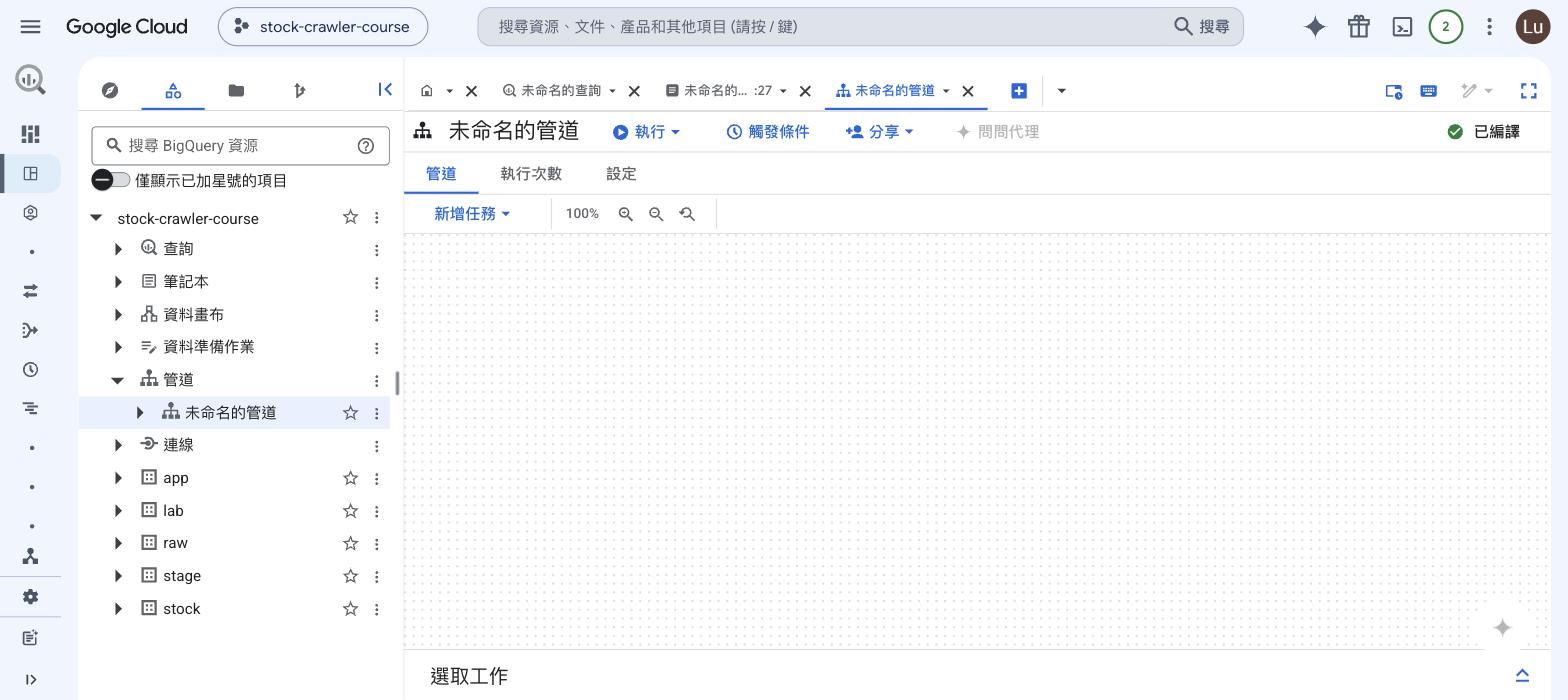Activate Cloud Shell terminal icon

pyautogui.click(x=1402, y=27)
